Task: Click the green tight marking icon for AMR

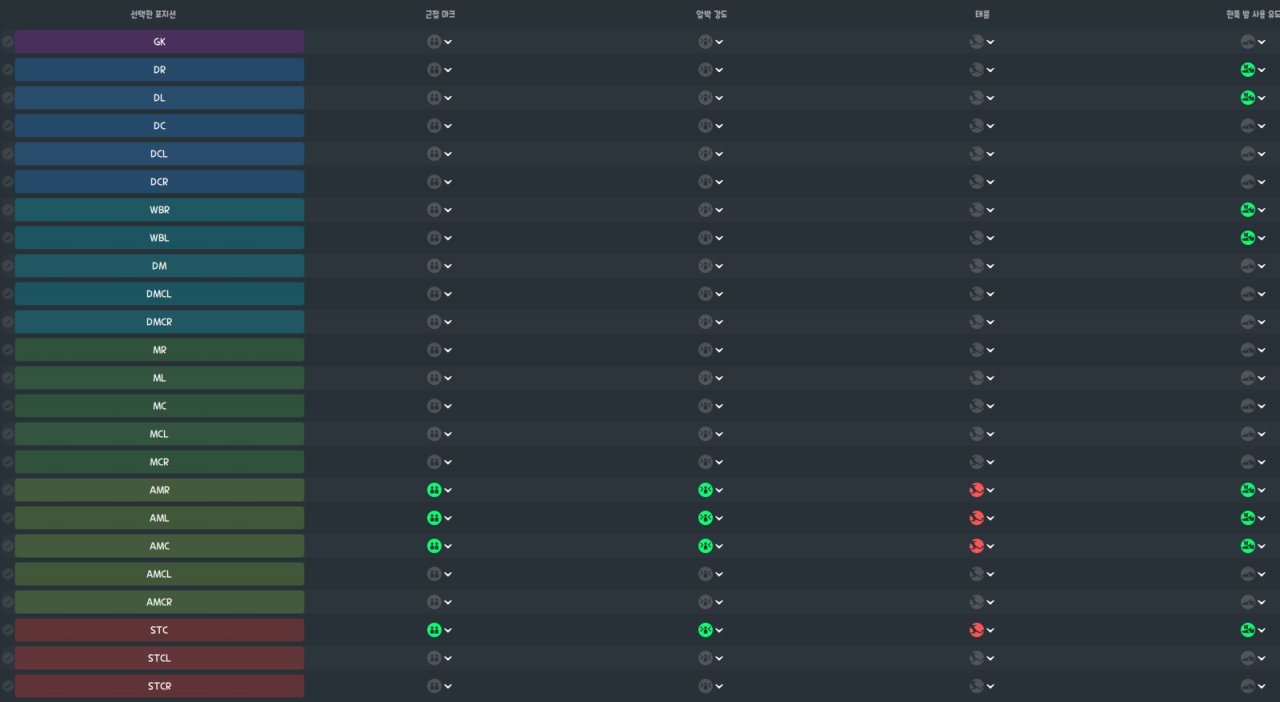Action: (434, 490)
